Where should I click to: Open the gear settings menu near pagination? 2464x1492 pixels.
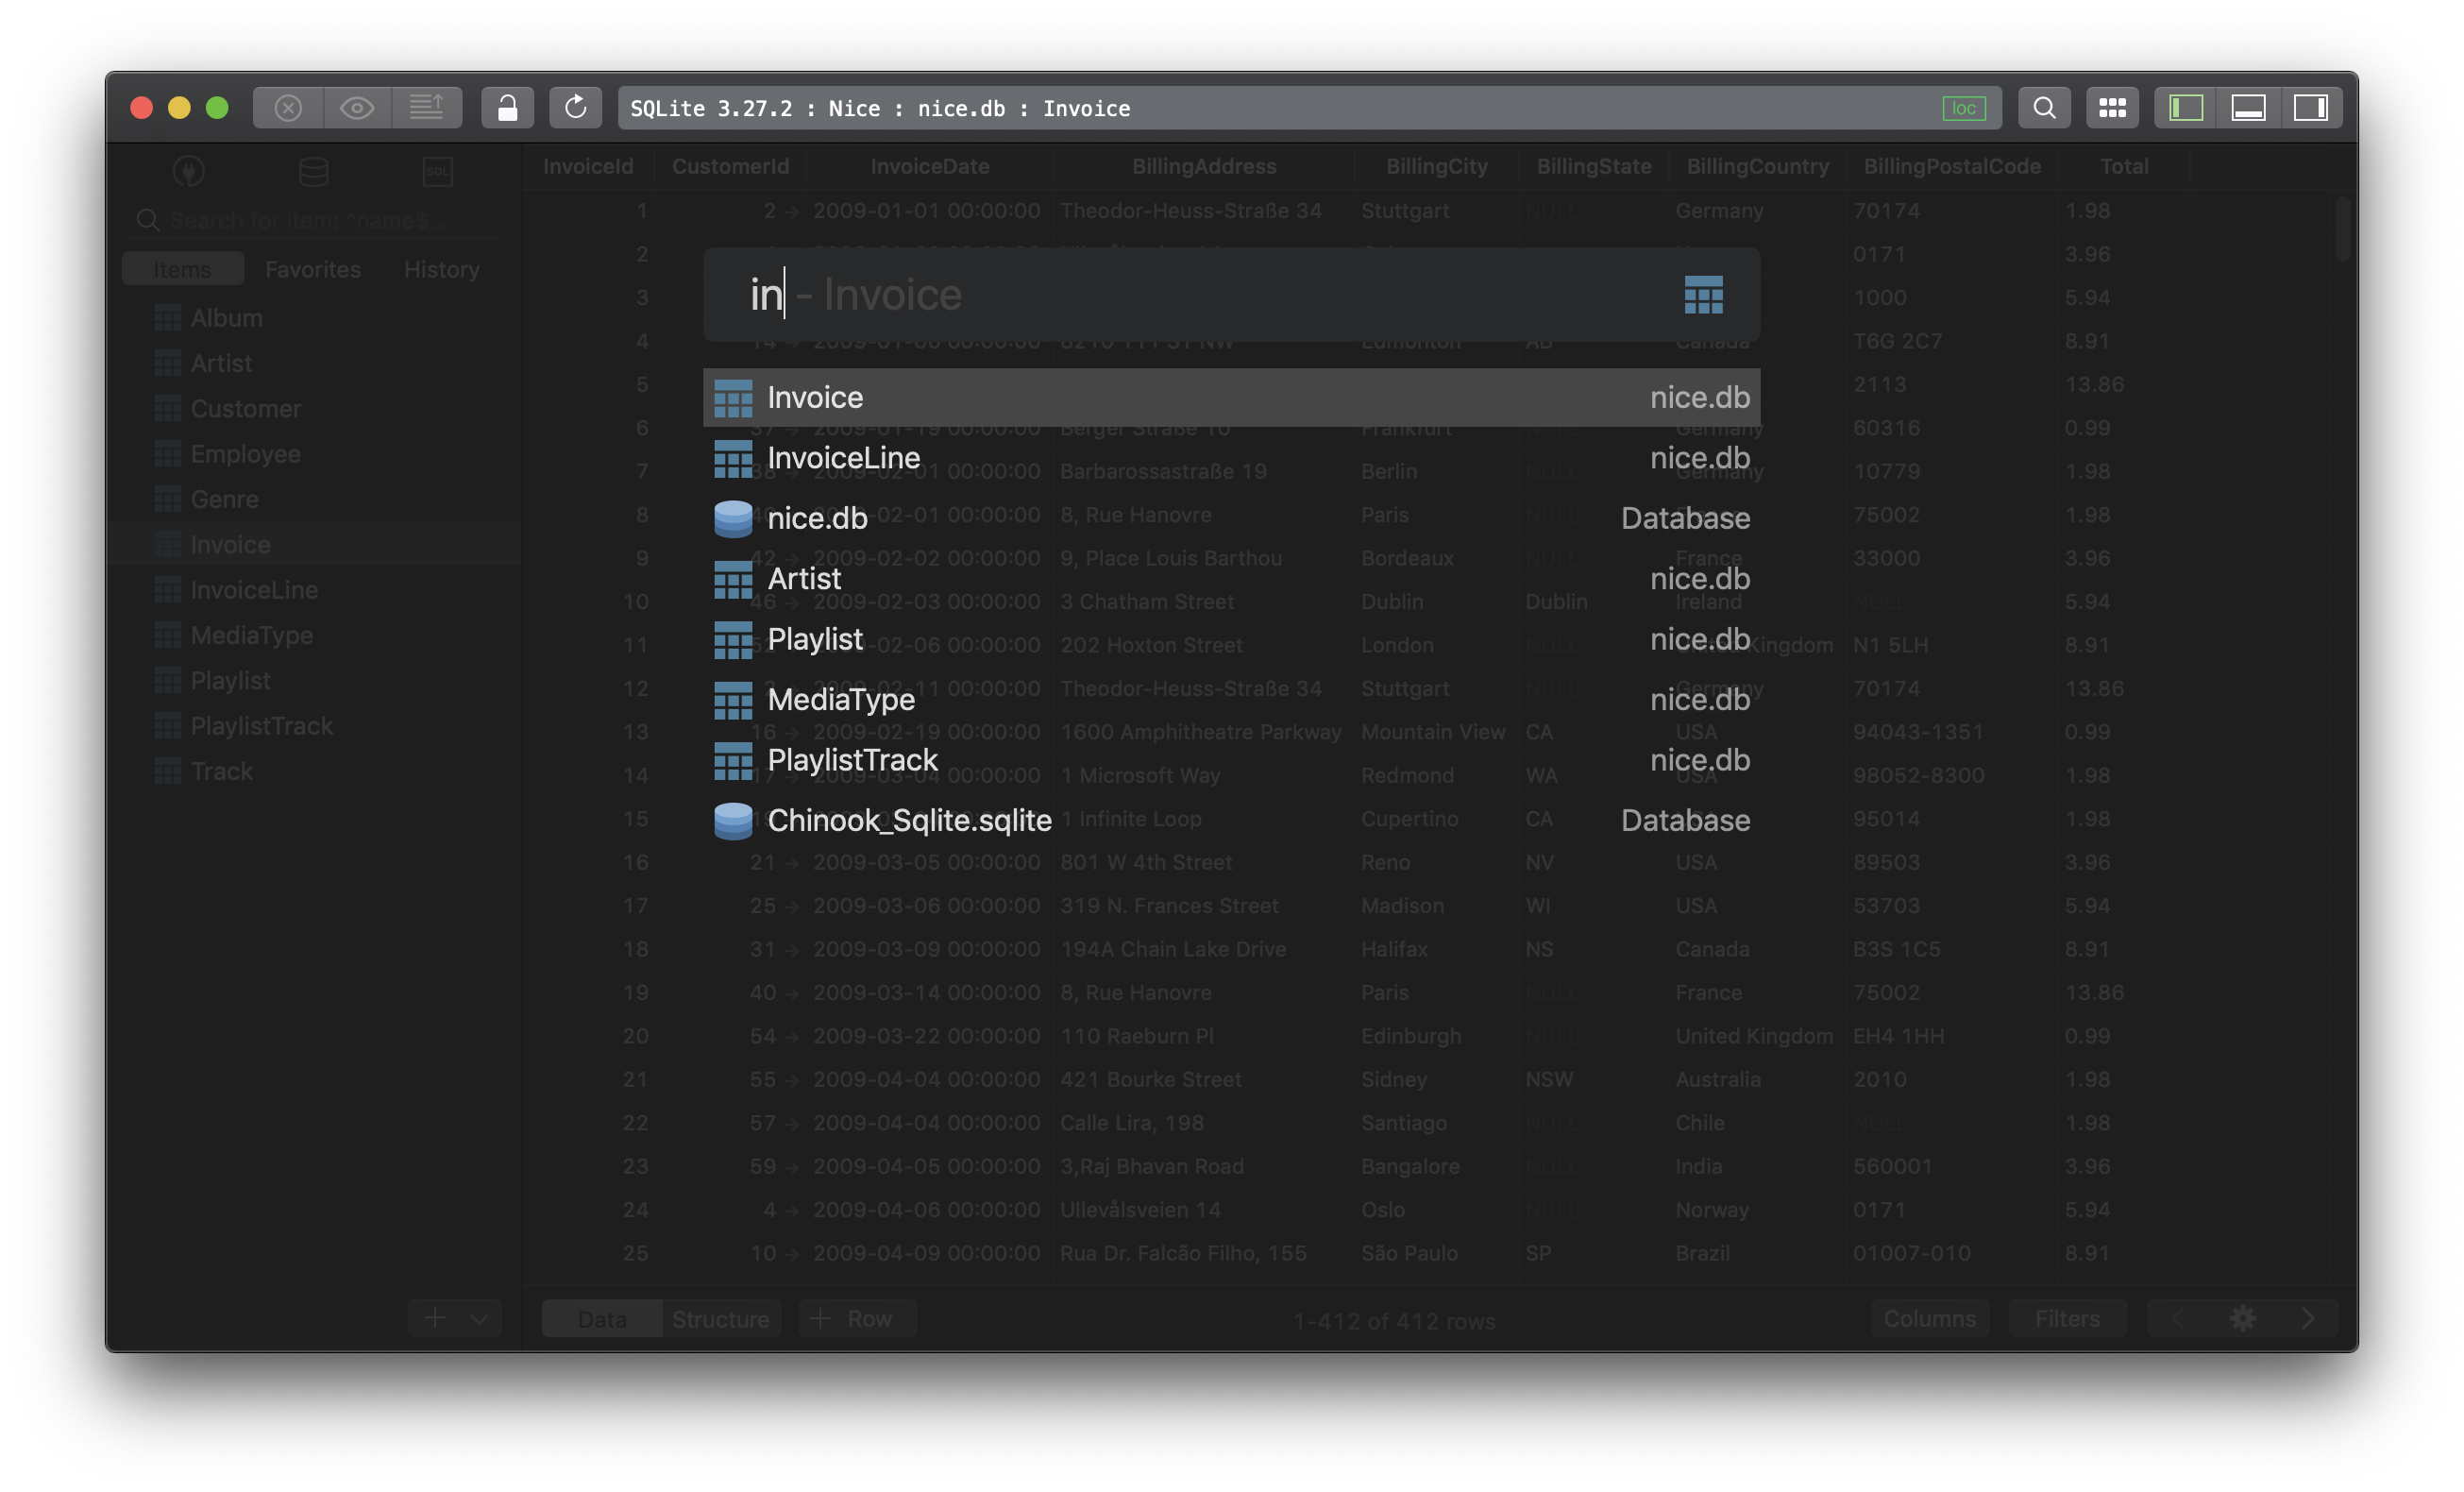click(x=2244, y=1318)
